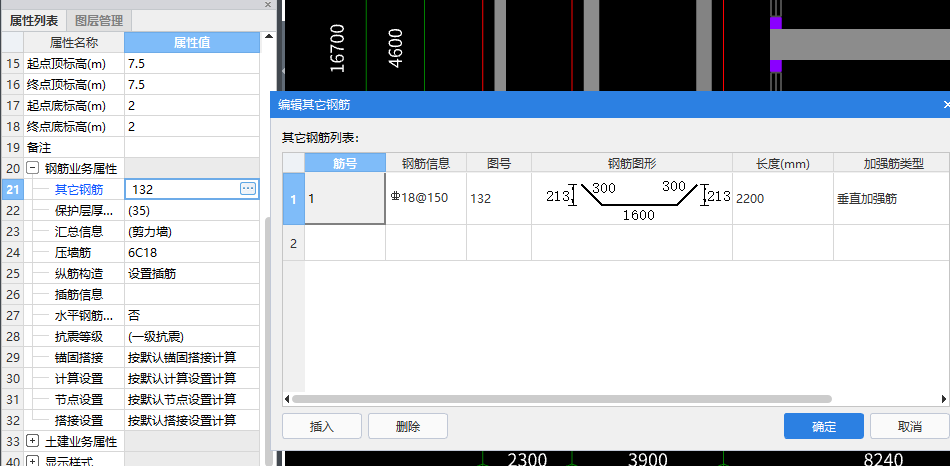The width and height of the screenshot is (950, 466).
Task: Close the property panel with X
Action: pyautogui.click(x=268, y=4)
